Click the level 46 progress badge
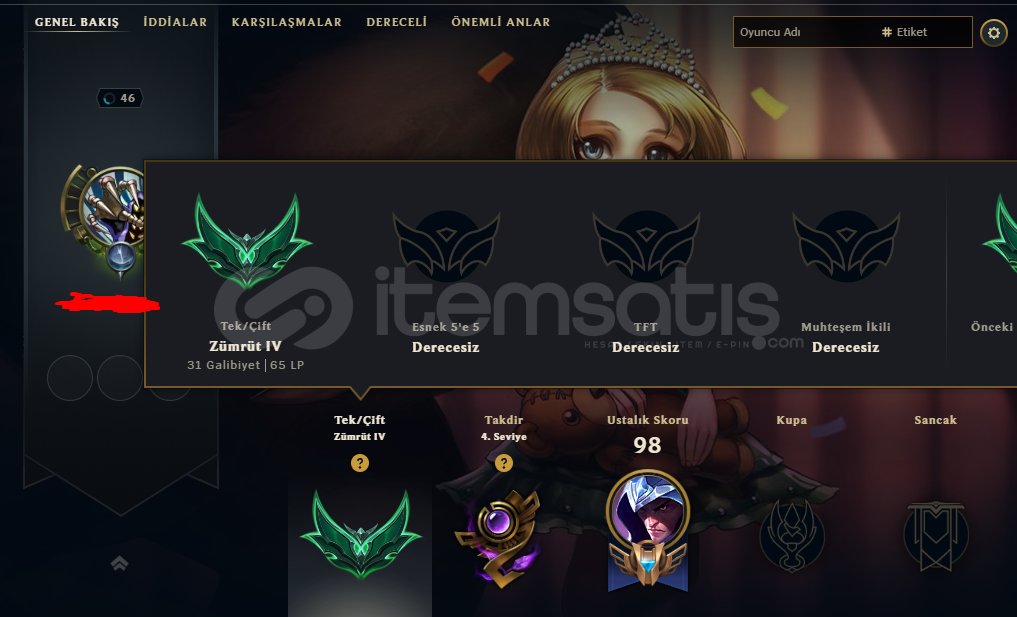This screenshot has width=1017, height=617. [119, 98]
